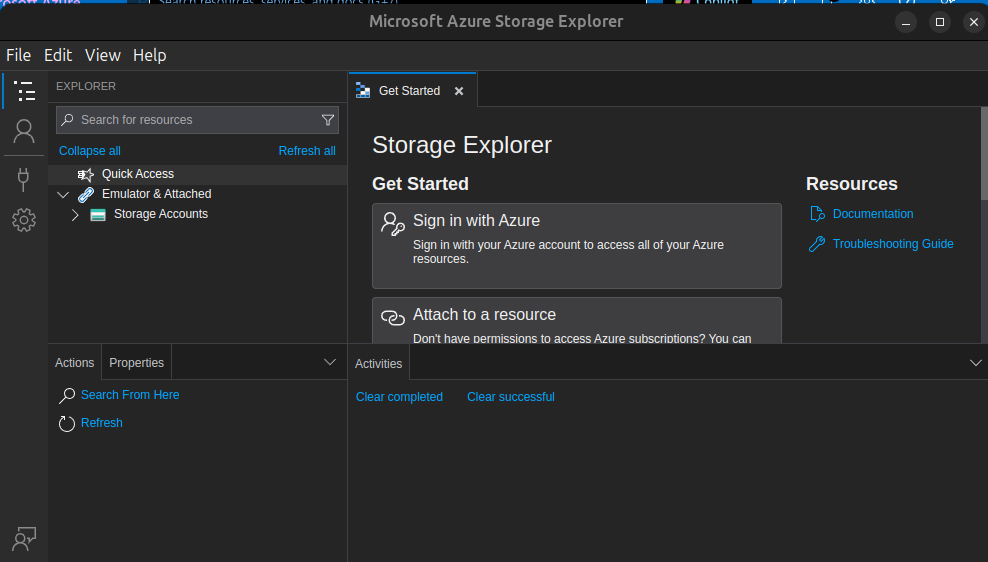
Task: Click the Sign in with Azure card
Action: 577,246
